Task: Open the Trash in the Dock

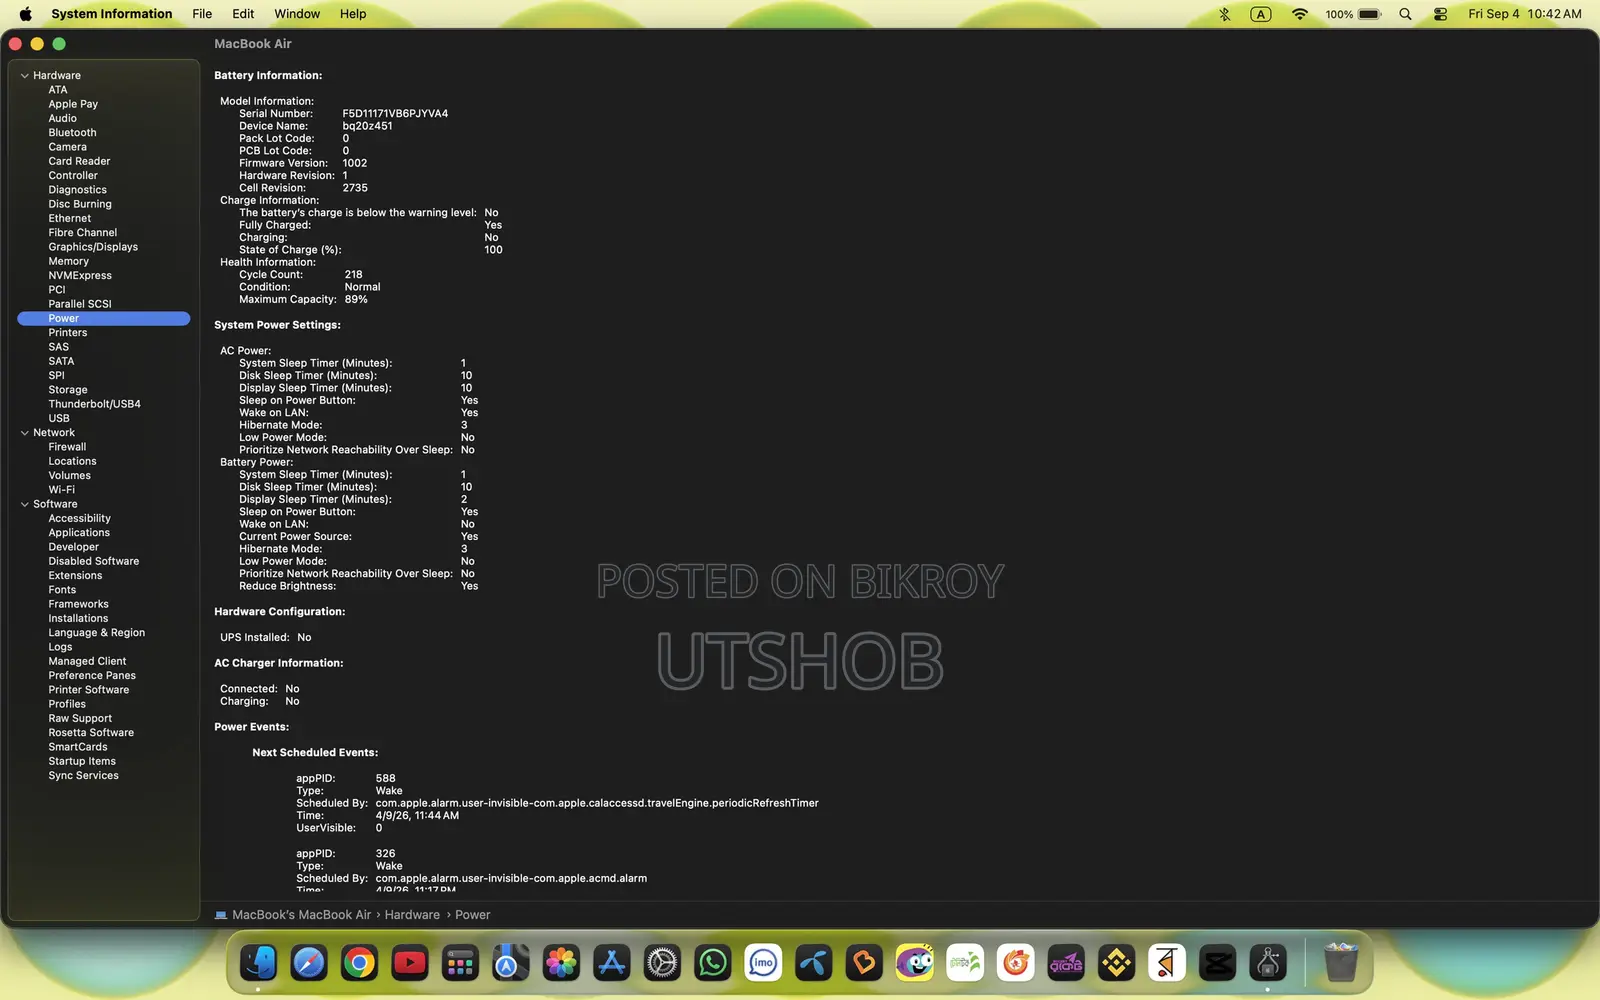Action: point(1340,963)
